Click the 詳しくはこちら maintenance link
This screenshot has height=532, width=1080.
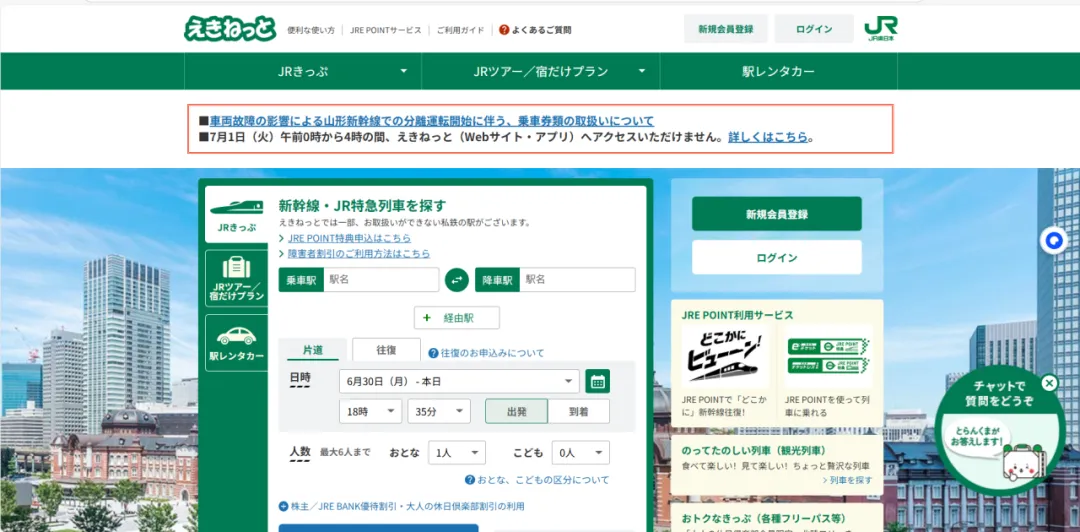767,136
